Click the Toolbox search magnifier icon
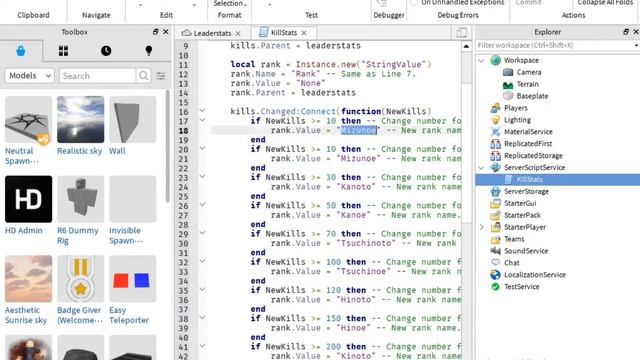The height and width of the screenshot is (360, 640). click(x=143, y=76)
